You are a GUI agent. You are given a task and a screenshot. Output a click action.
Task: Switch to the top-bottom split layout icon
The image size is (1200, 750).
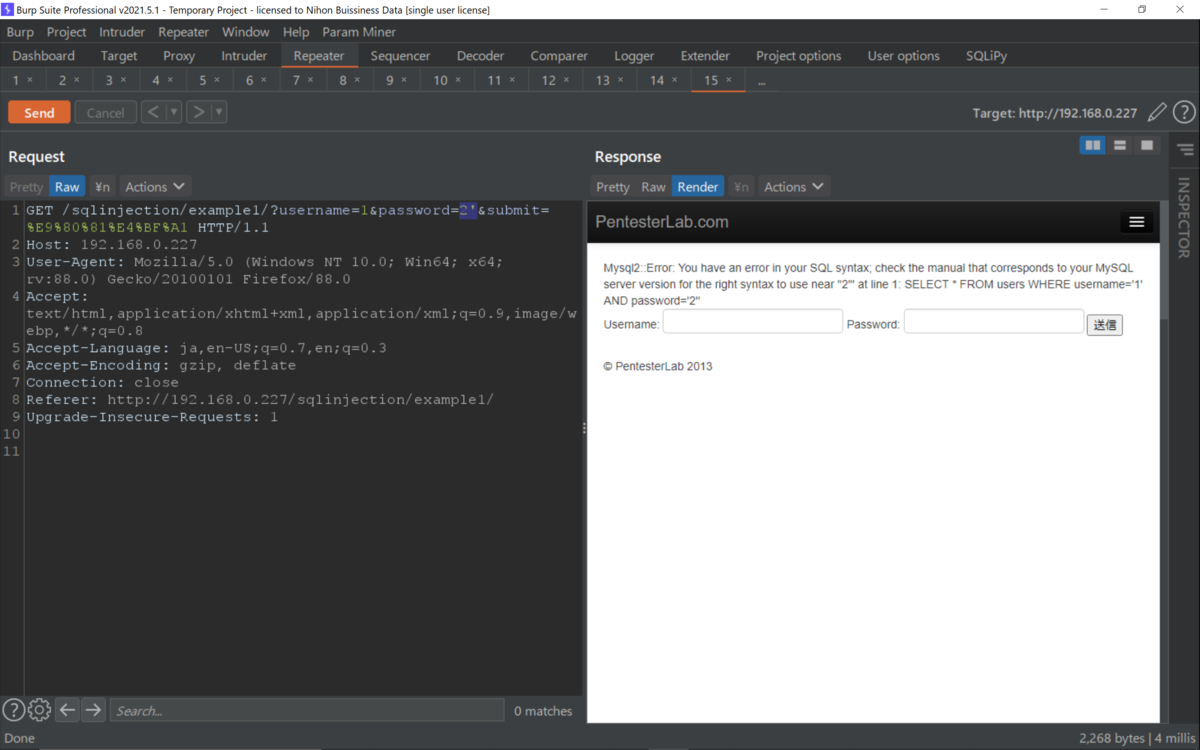tap(1120, 146)
